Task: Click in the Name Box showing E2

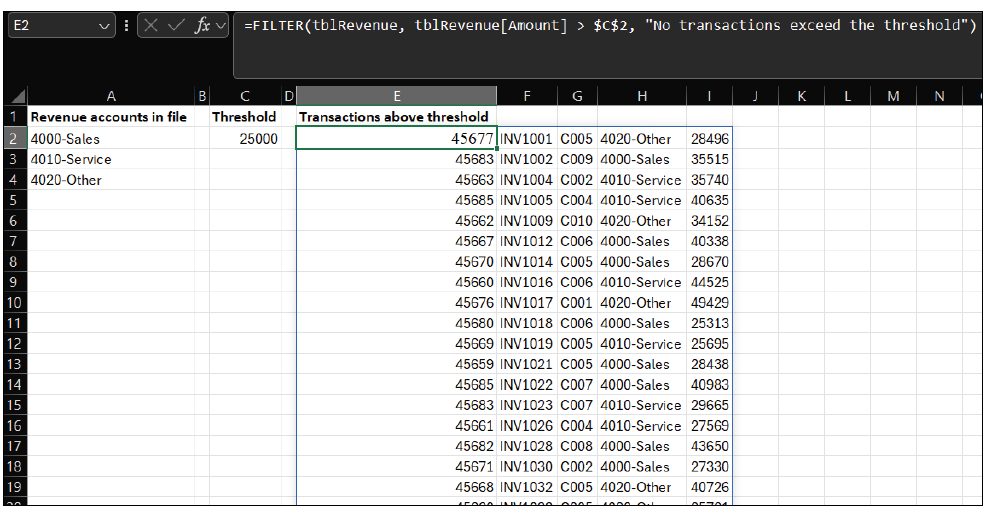Action: [x=50, y=26]
